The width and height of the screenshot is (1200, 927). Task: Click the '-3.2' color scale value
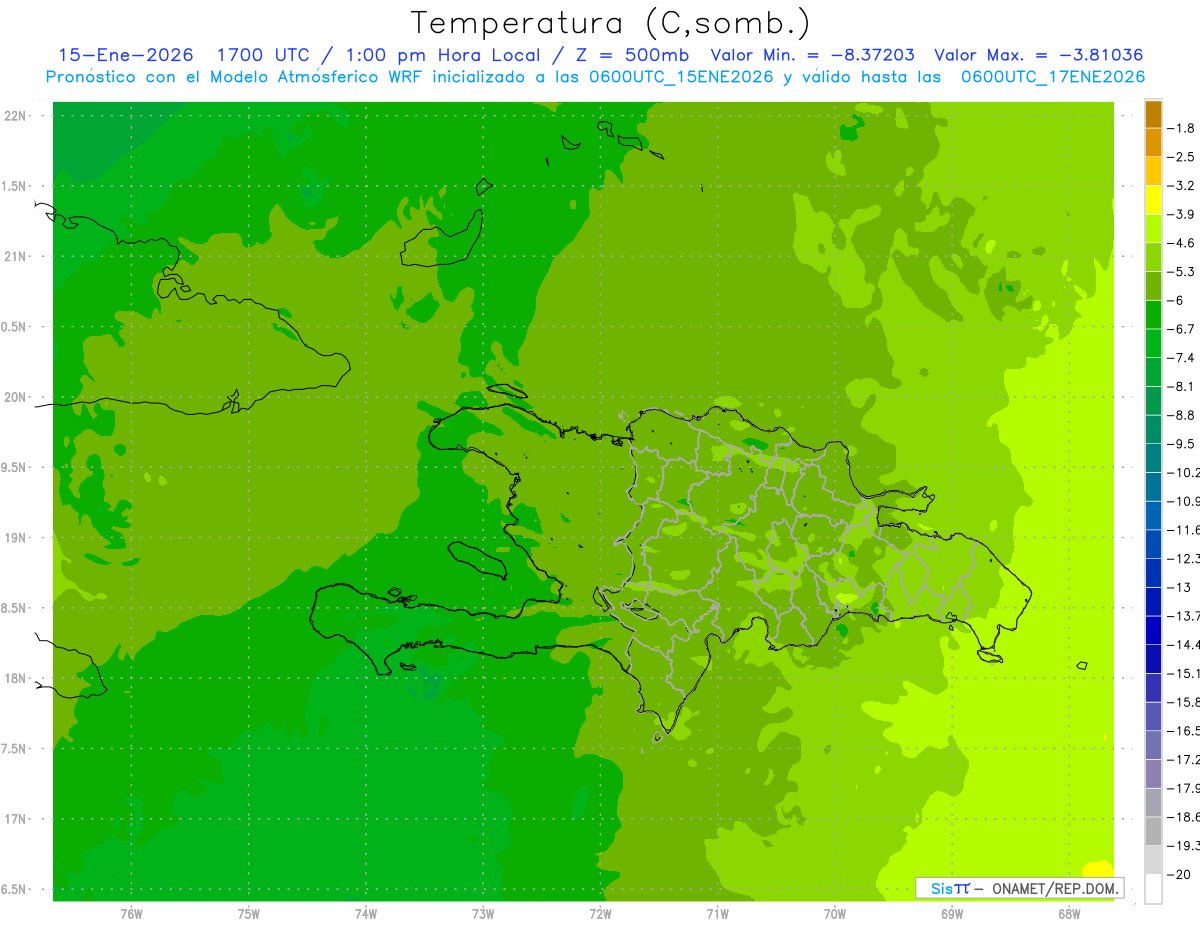pos(1181,186)
